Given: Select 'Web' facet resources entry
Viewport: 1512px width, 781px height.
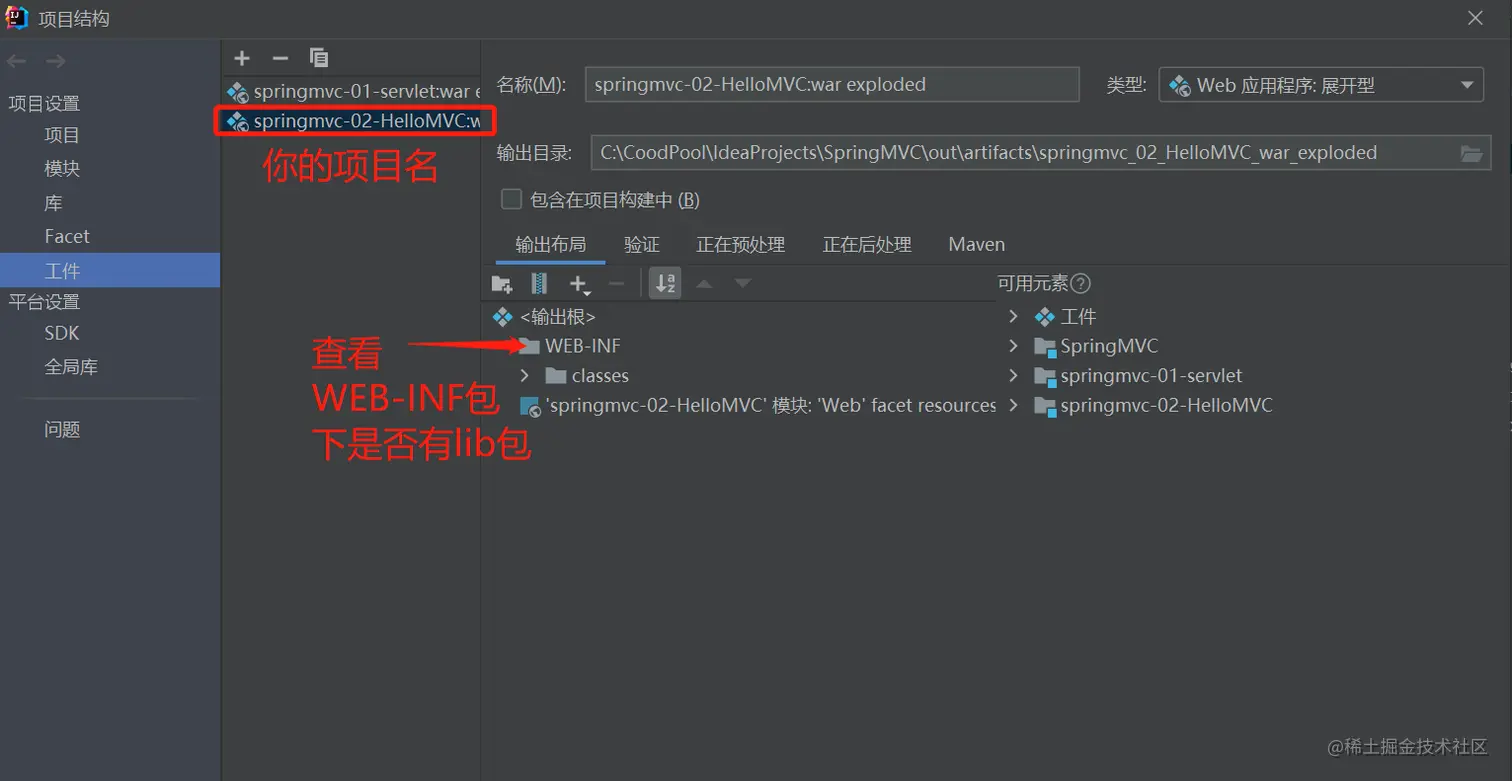Looking at the screenshot, I should click(758, 406).
